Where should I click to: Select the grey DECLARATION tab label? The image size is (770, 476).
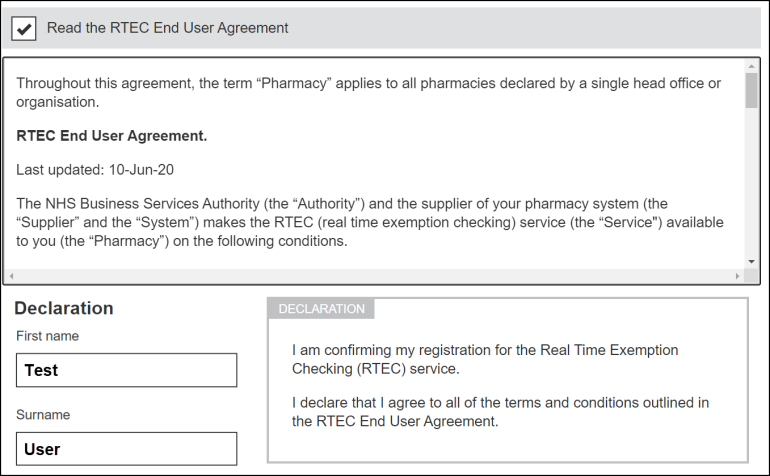(x=321, y=309)
